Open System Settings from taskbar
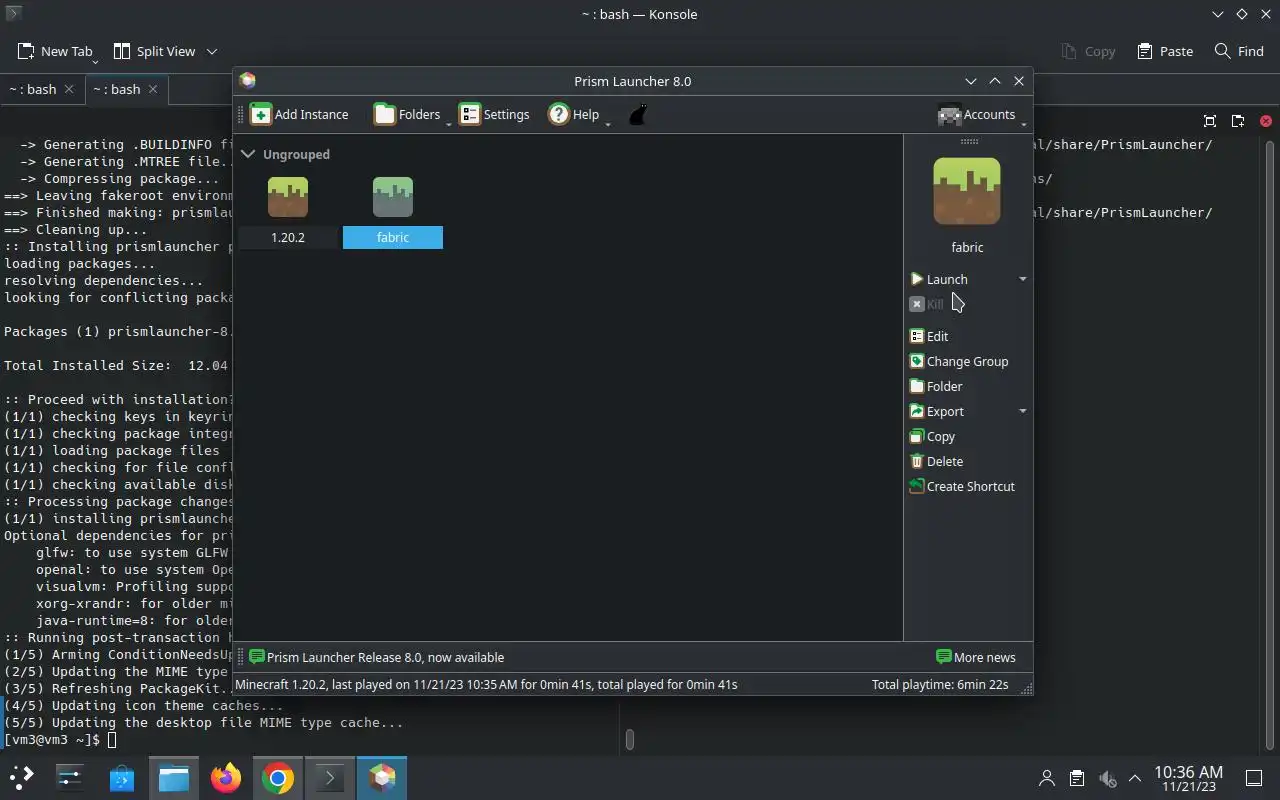The height and width of the screenshot is (800, 1280). [x=70, y=777]
